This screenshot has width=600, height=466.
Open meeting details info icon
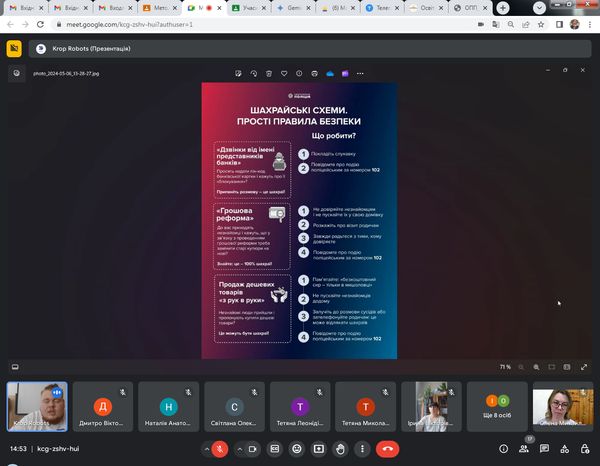pos(502,449)
